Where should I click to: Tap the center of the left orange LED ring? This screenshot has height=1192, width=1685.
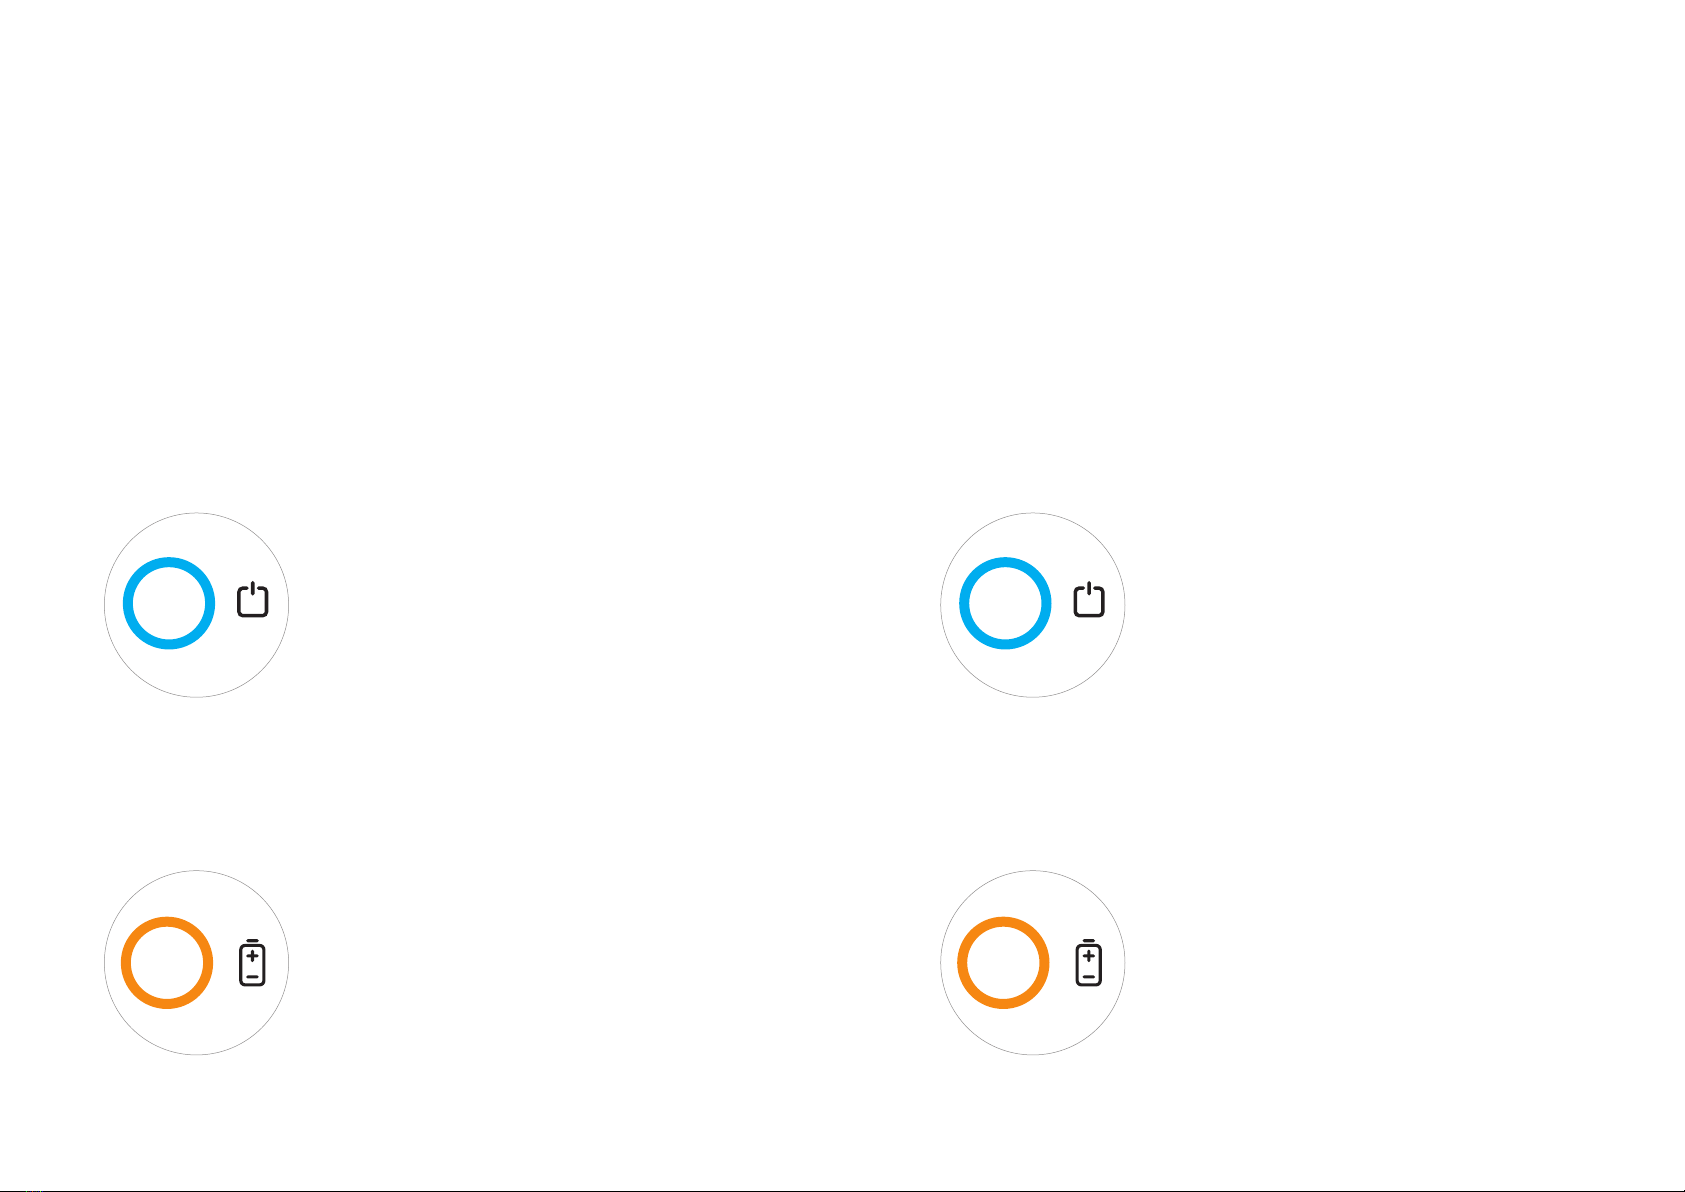click(167, 962)
